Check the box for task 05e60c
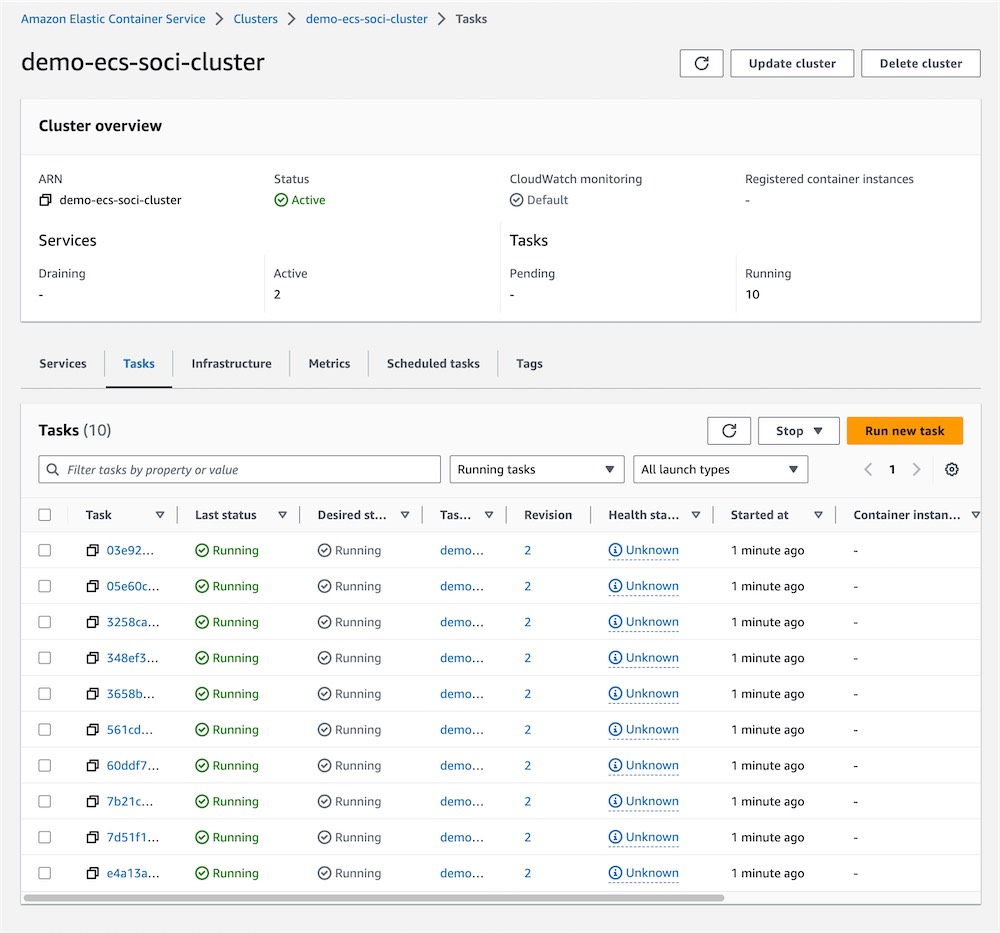1000x933 pixels. coord(45,585)
